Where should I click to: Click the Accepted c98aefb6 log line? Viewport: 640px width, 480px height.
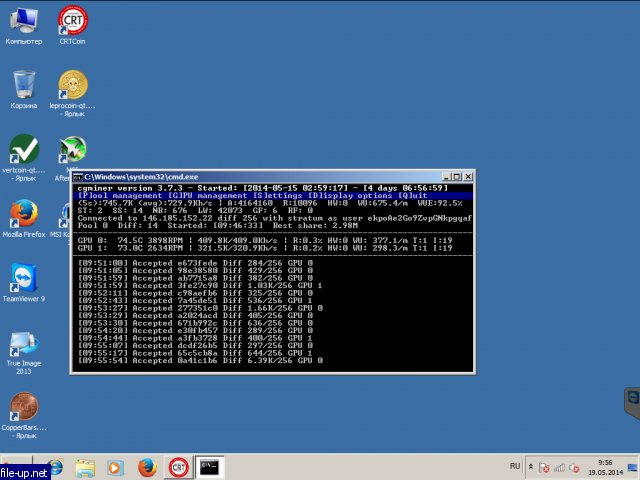tap(196, 293)
